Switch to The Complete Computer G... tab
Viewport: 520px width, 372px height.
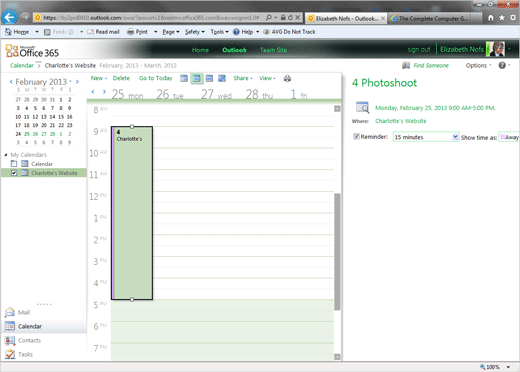[x=433, y=18]
